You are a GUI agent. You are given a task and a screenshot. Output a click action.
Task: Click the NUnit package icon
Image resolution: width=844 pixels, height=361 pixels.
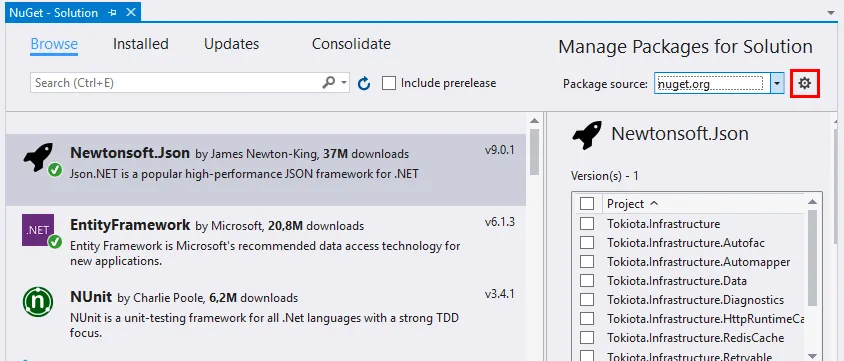pos(38,302)
